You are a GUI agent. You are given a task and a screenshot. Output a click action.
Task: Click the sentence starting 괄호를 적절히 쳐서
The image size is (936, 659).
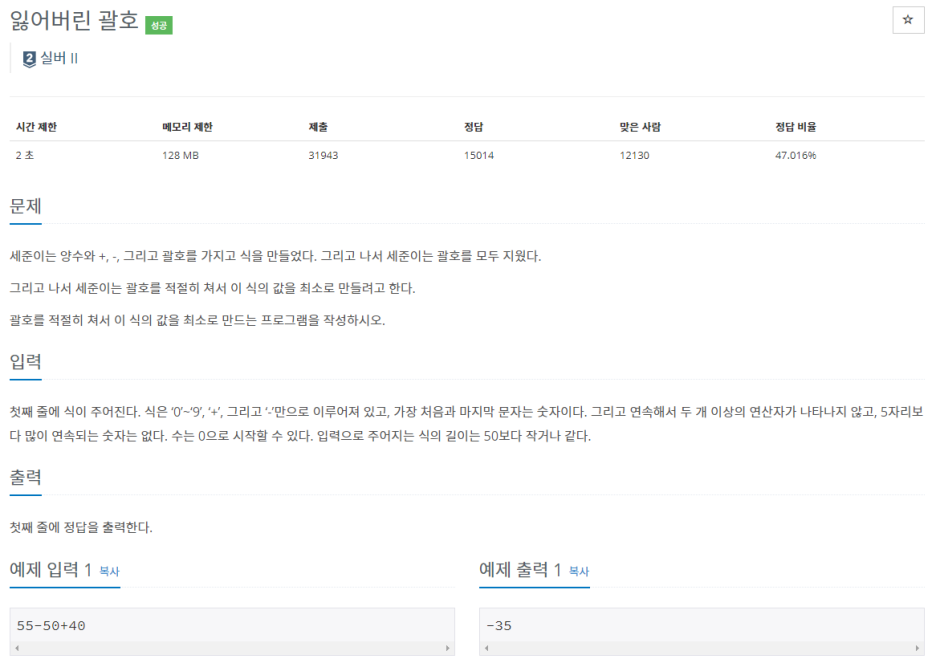pyautogui.click(x=198, y=320)
